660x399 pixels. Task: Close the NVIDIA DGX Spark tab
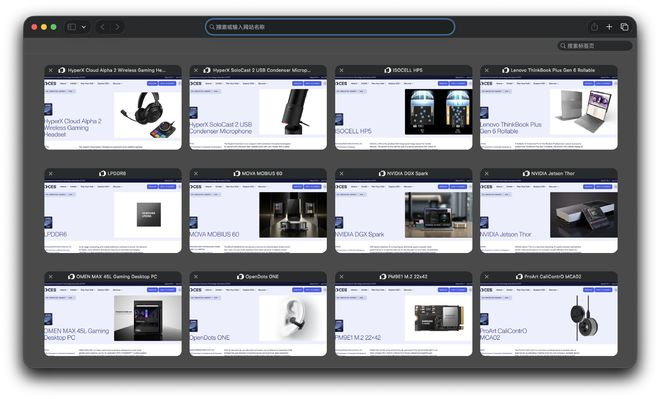click(341, 173)
